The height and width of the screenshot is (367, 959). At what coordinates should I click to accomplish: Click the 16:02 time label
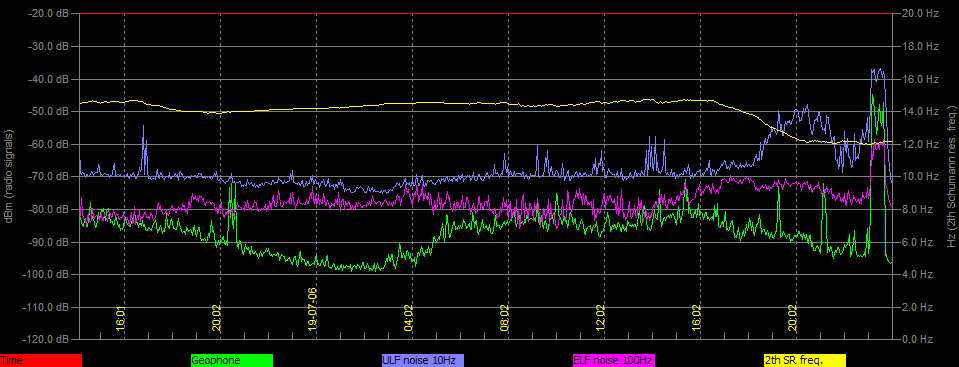697,319
